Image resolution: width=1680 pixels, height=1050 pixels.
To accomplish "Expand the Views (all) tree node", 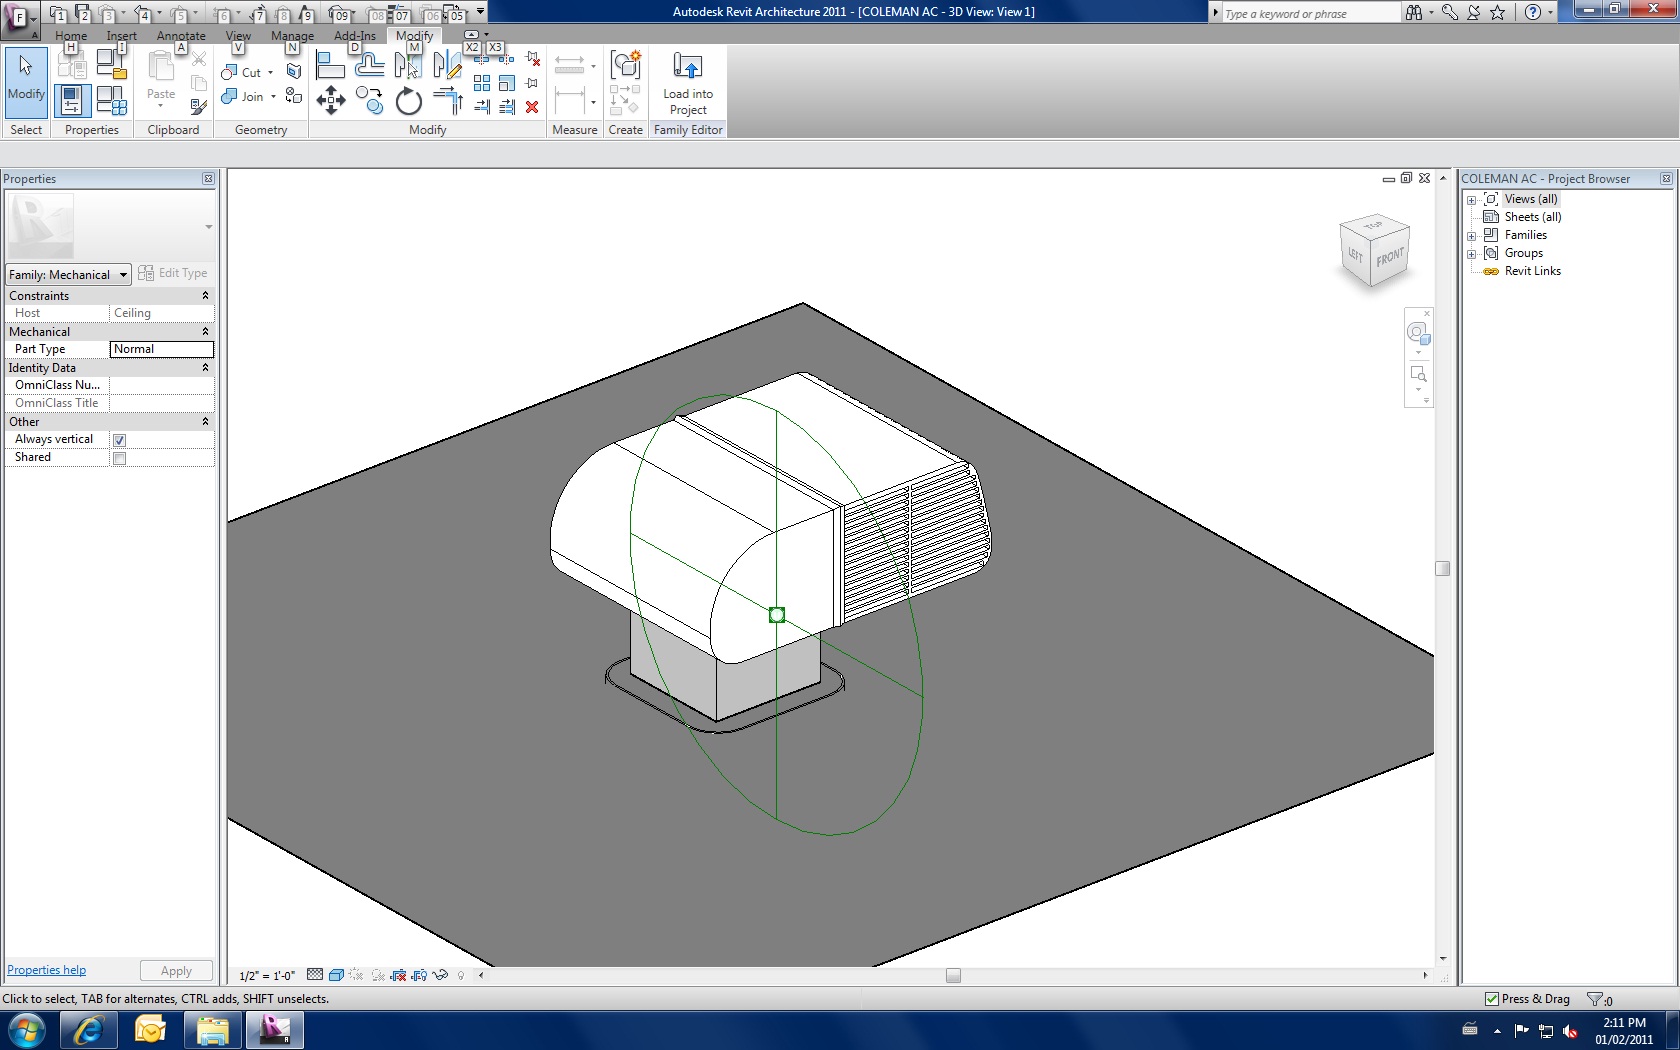I will [1472, 200].
